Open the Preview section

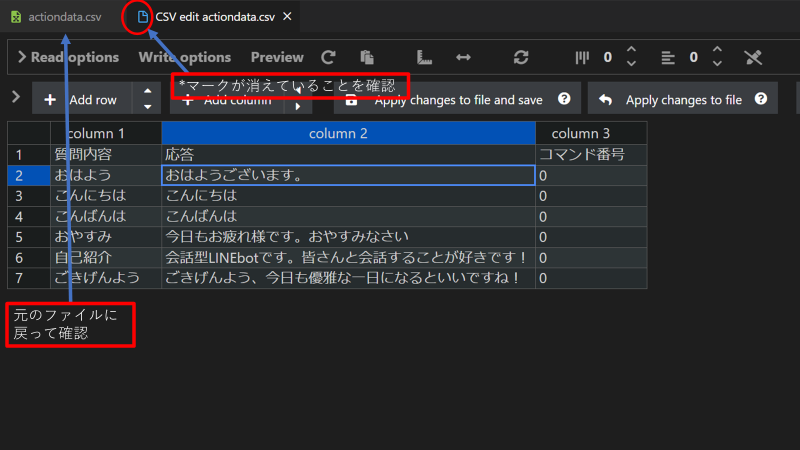click(277, 57)
